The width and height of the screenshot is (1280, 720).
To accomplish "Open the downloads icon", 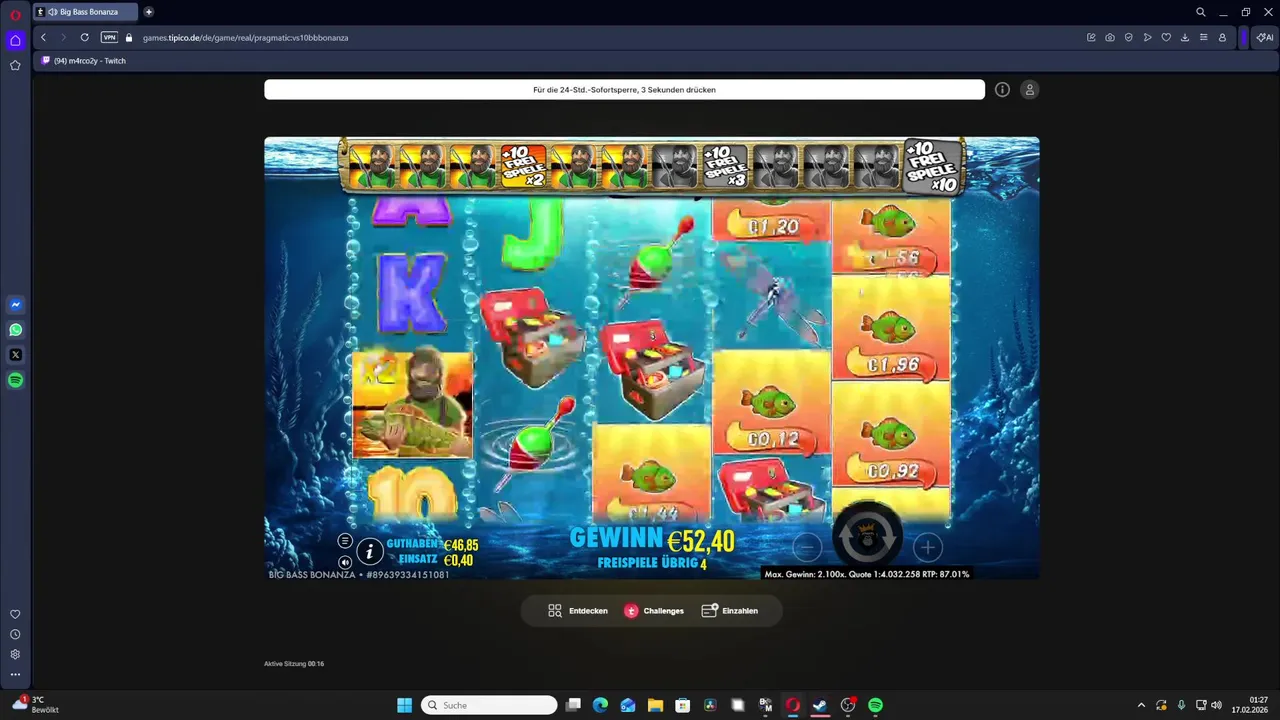I will 1185,37.
